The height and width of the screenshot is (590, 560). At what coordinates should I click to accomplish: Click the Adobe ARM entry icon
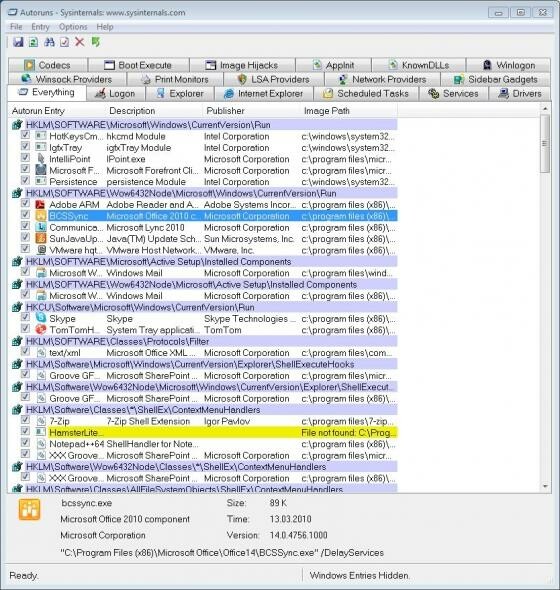[40, 205]
